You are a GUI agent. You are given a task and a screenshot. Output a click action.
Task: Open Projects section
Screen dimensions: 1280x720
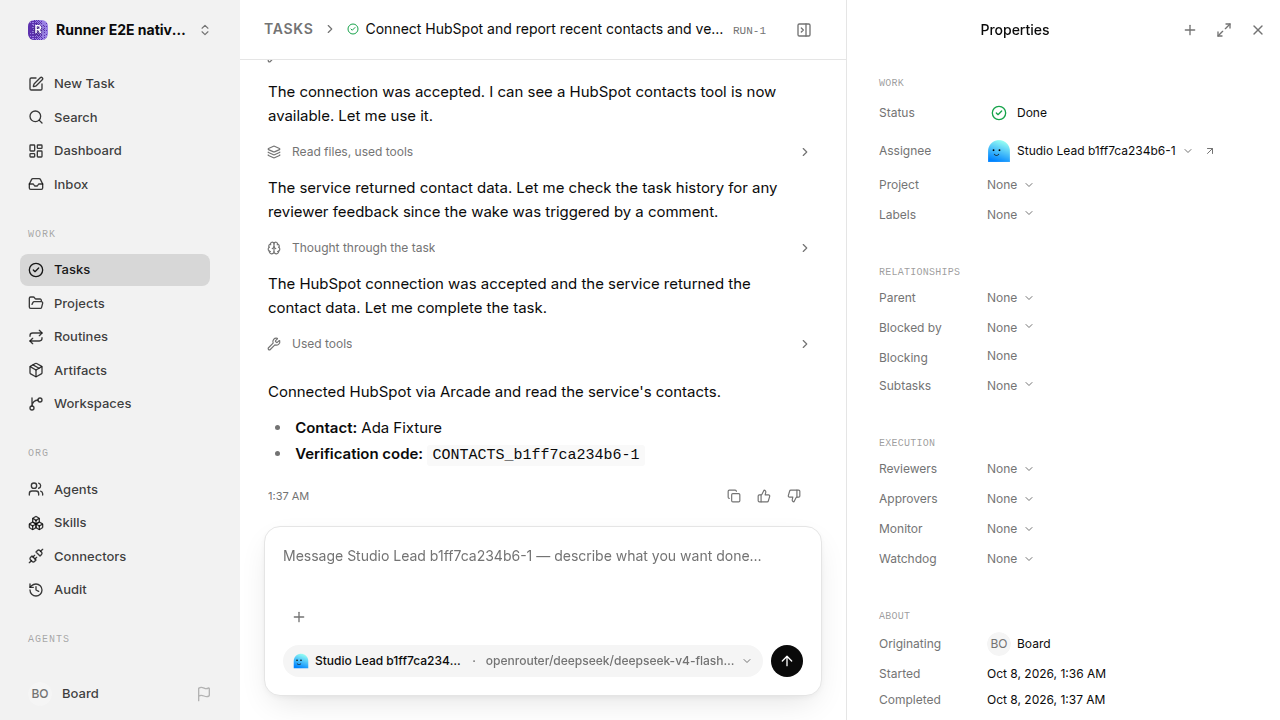pyautogui.click(x=115, y=303)
